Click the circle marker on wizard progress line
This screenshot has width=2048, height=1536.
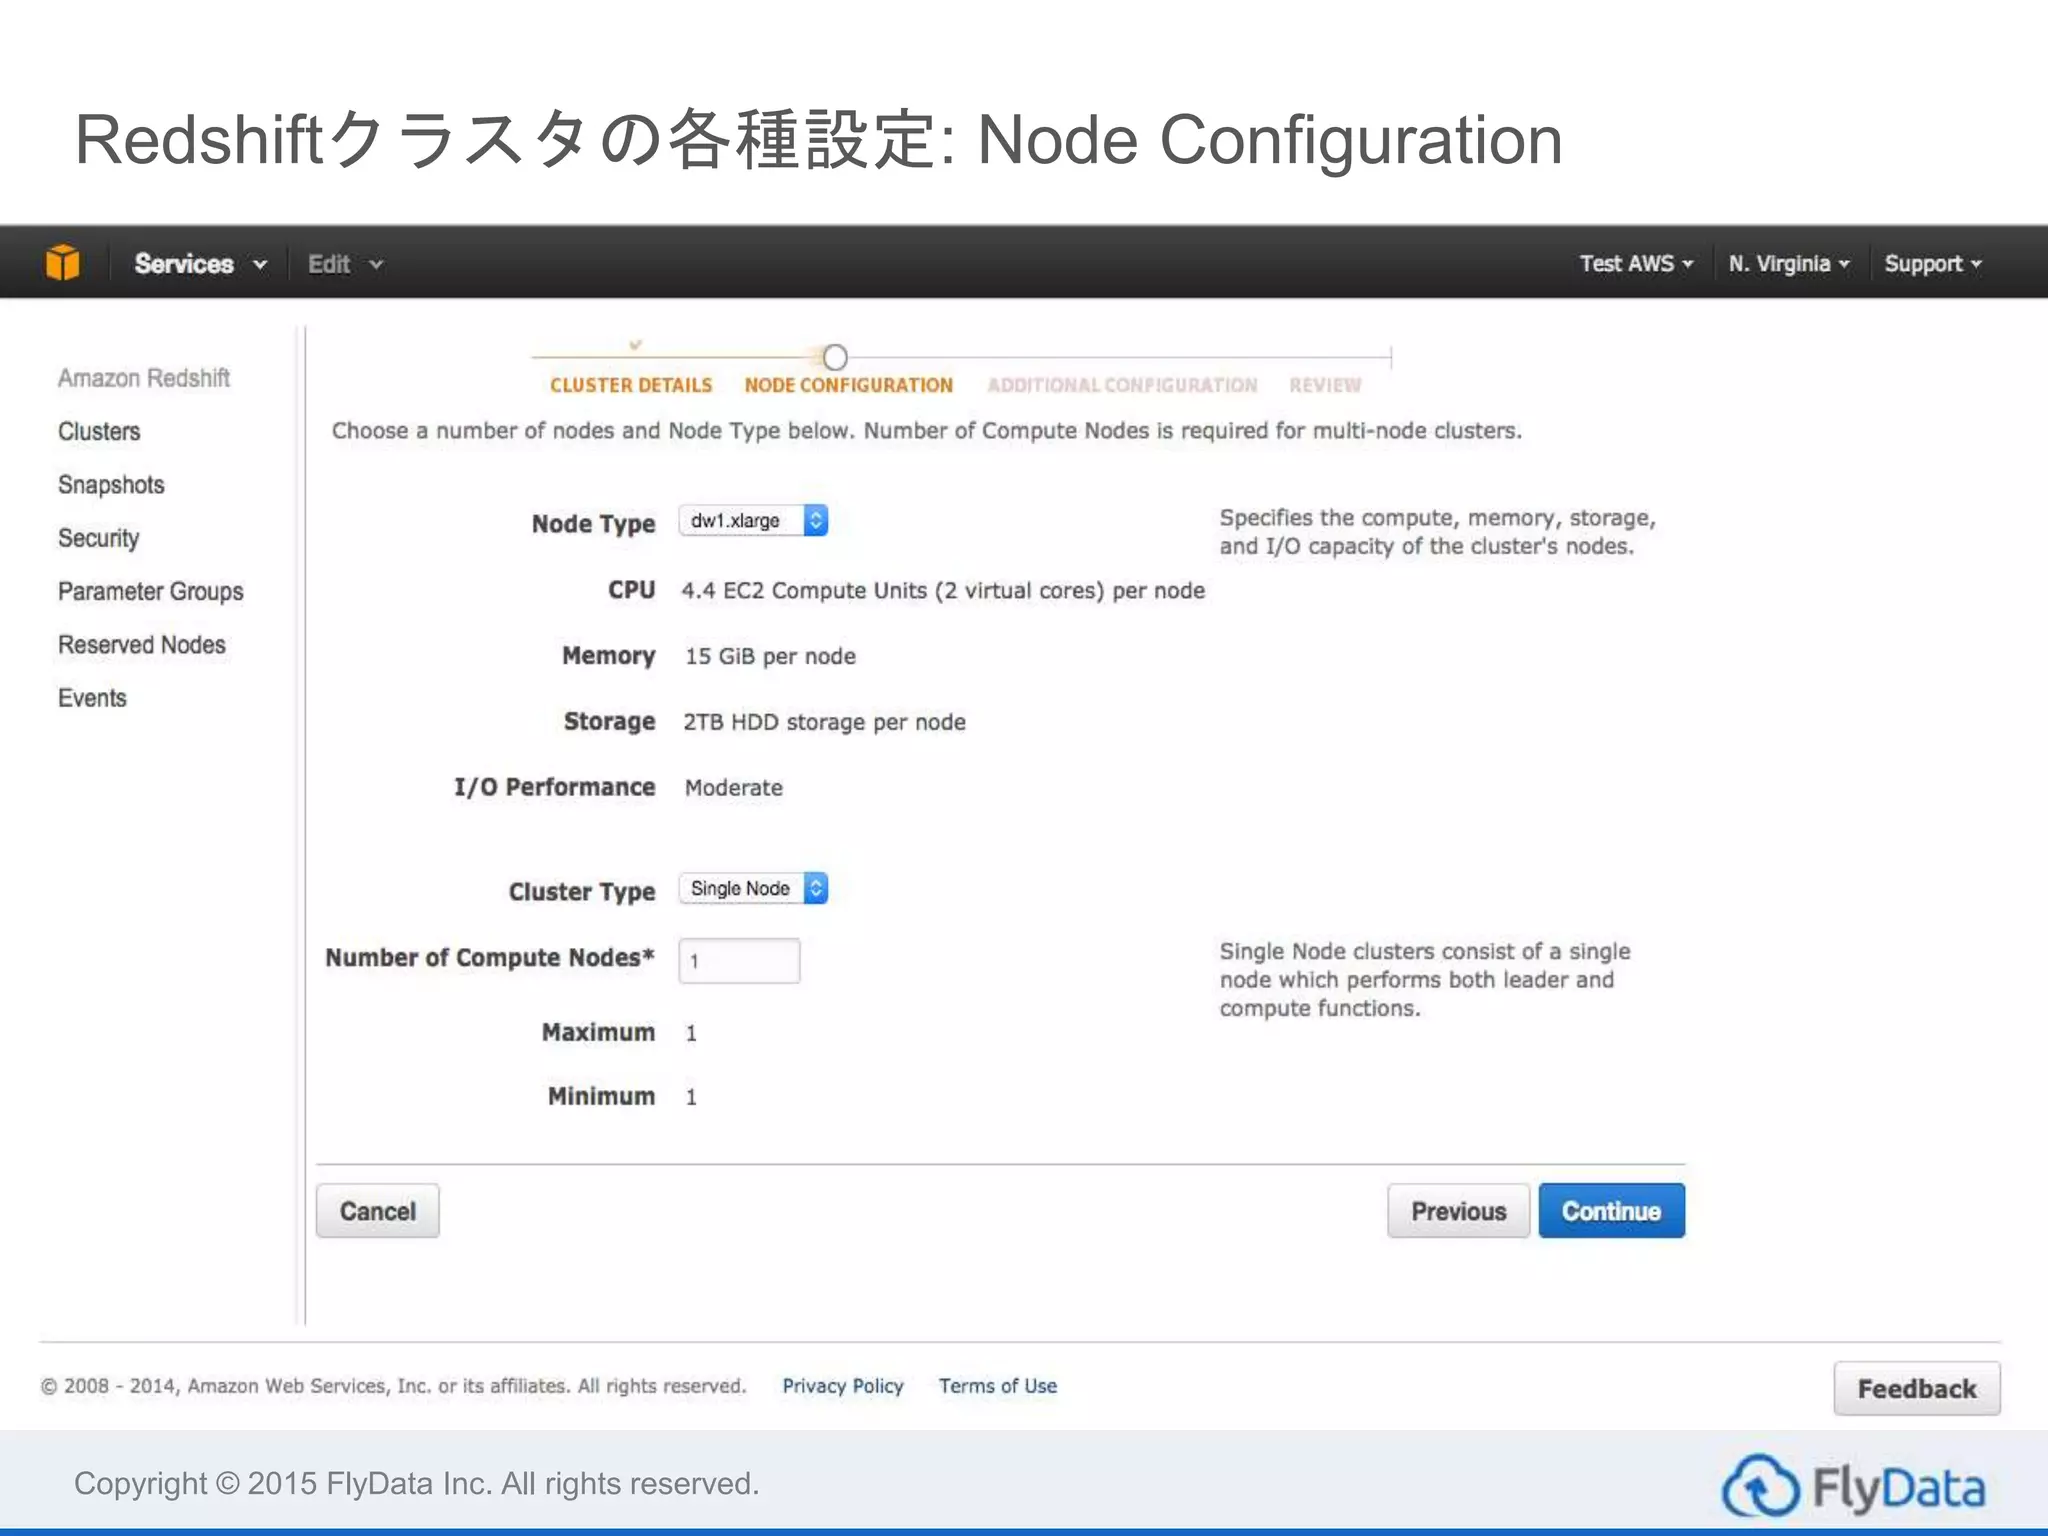coord(835,357)
